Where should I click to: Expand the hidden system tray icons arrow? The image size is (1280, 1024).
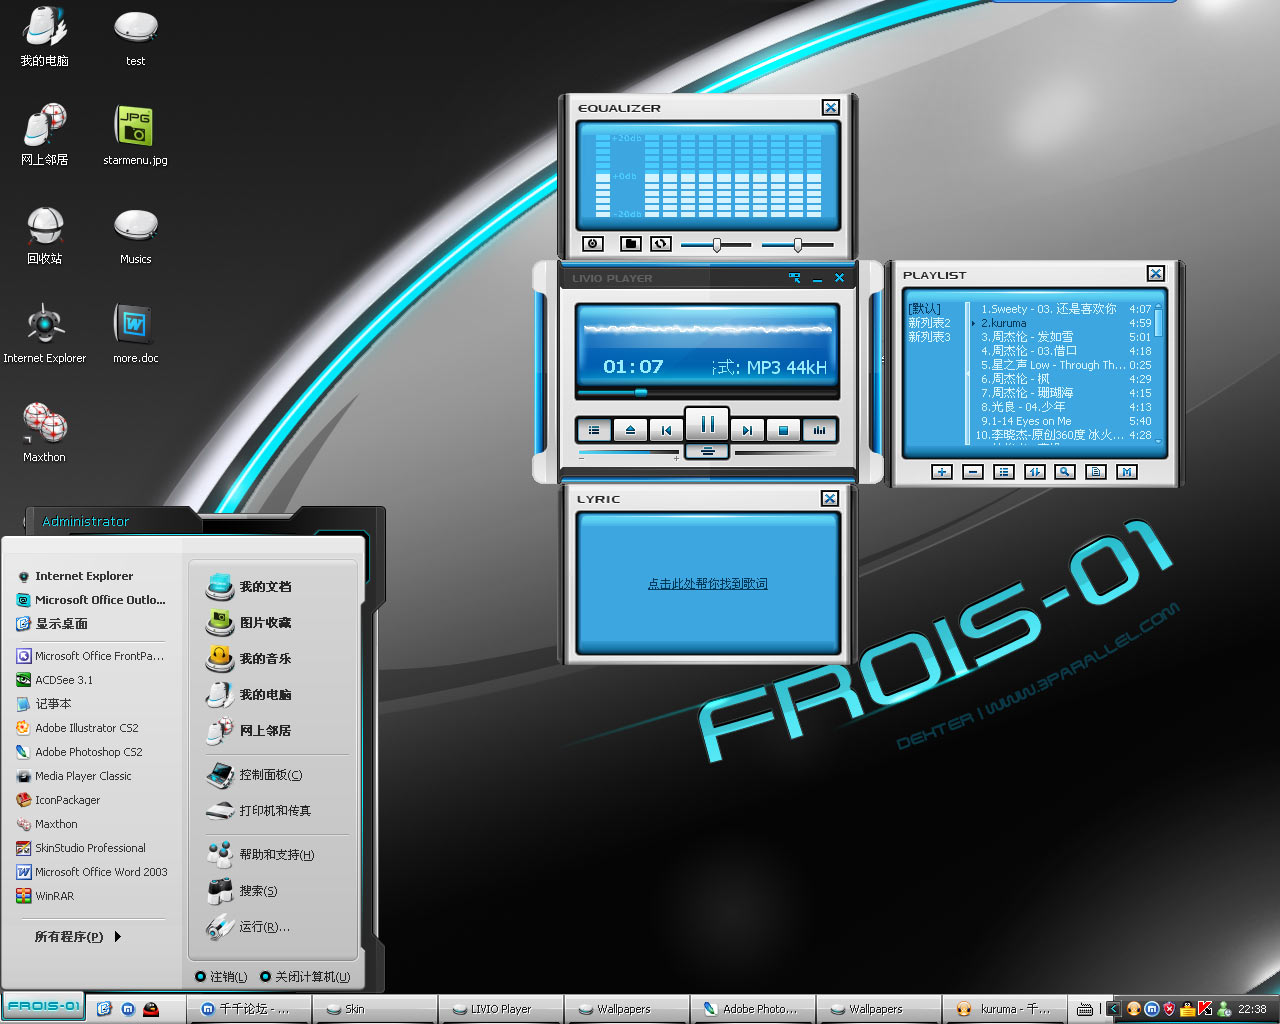(x=1113, y=1009)
